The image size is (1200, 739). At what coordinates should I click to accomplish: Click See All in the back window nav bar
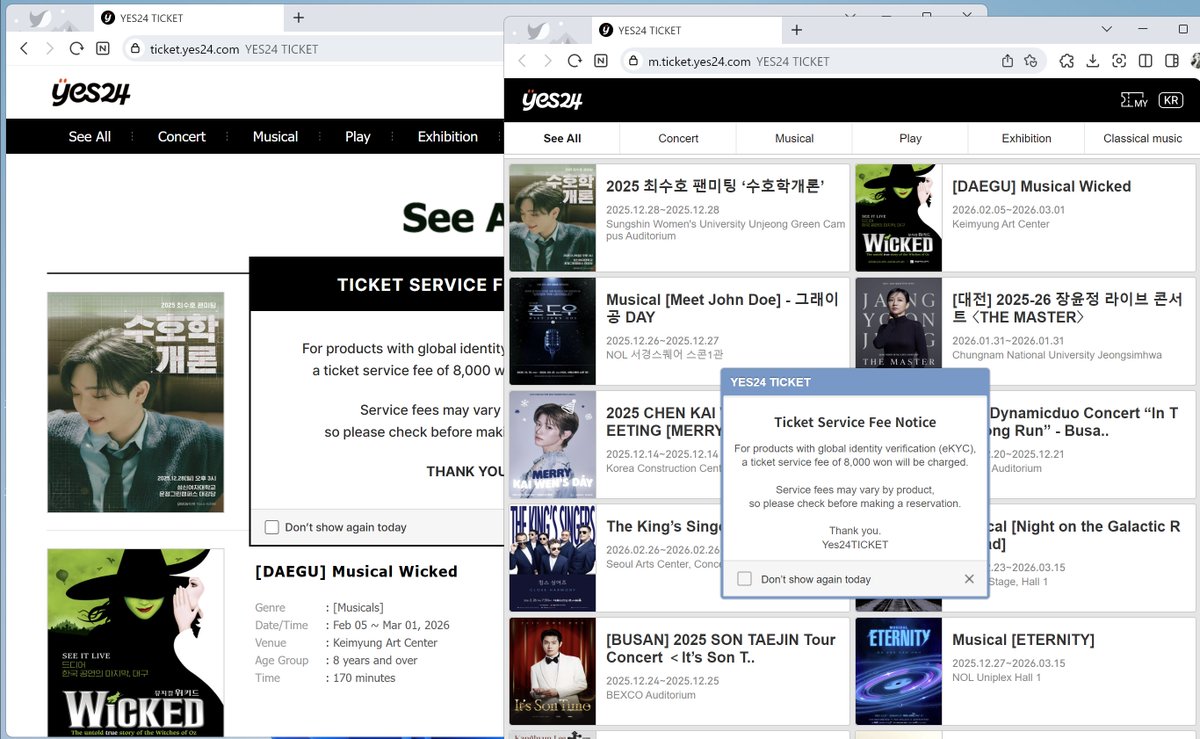(x=90, y=137)
